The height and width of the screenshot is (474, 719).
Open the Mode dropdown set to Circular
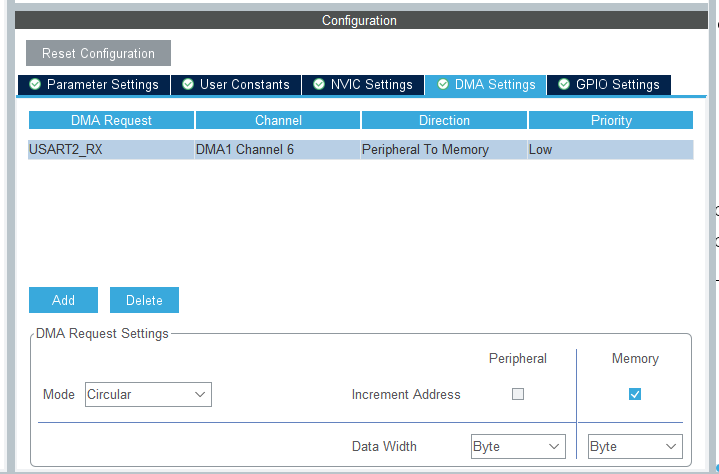click(148, 394)
